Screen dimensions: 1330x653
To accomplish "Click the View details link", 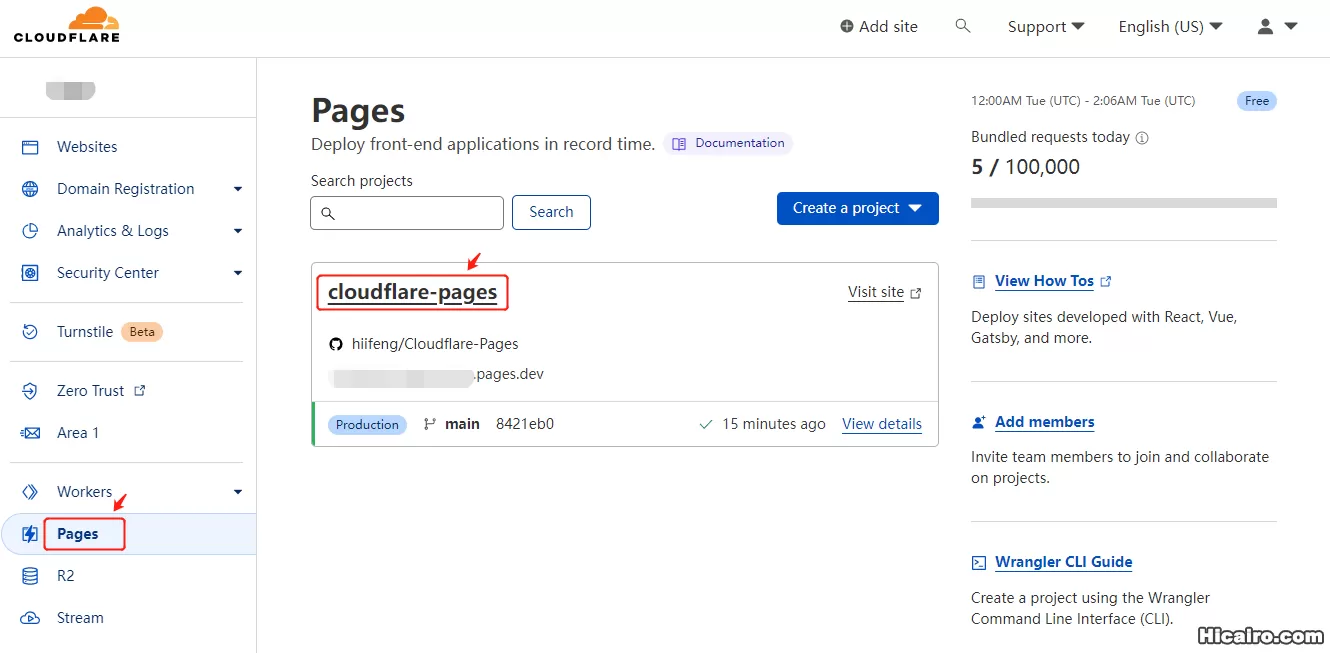I will point(881,424).
